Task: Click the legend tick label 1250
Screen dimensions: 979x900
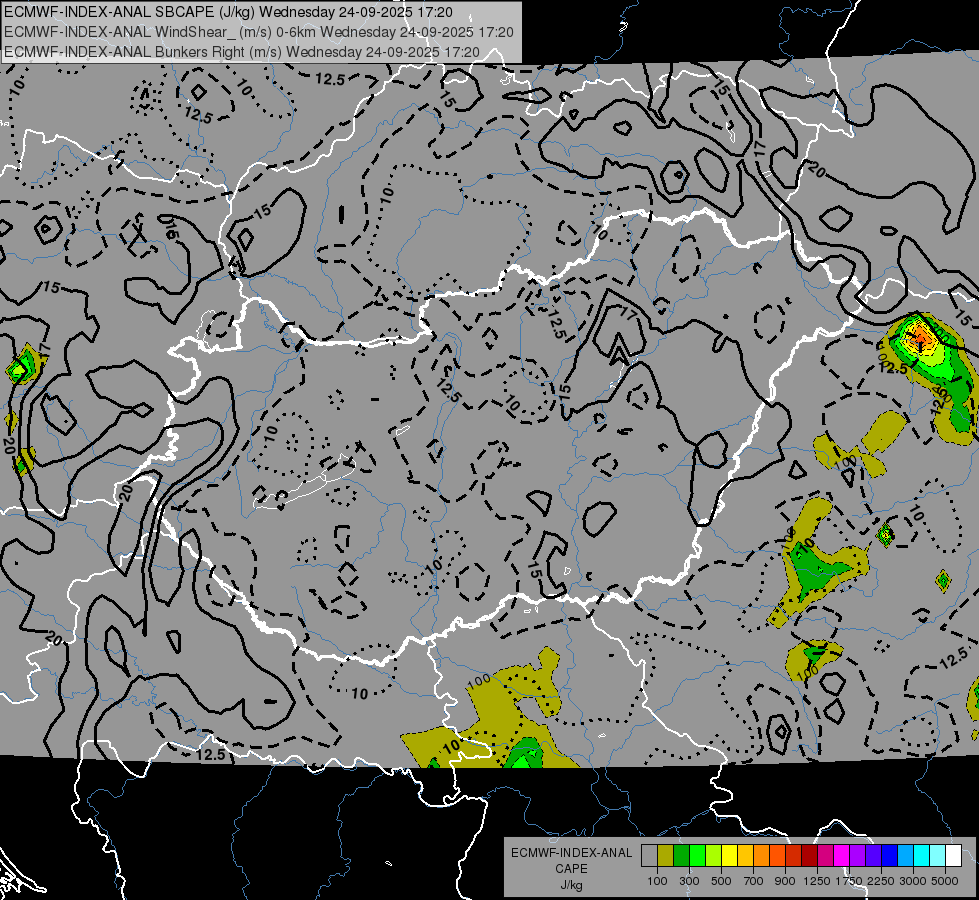Action: [x=817, y=881]
